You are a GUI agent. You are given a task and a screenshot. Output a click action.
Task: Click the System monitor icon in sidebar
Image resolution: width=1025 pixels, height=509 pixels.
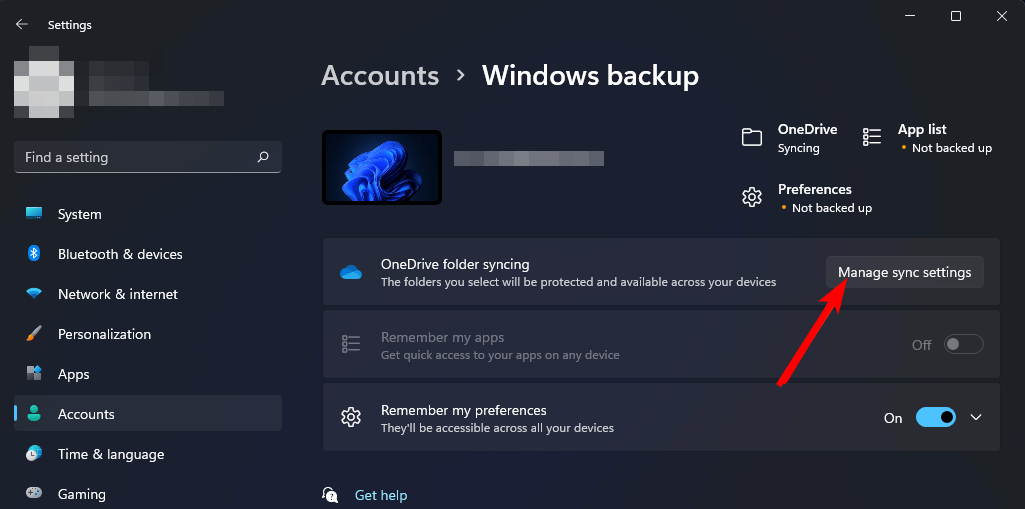34,214
